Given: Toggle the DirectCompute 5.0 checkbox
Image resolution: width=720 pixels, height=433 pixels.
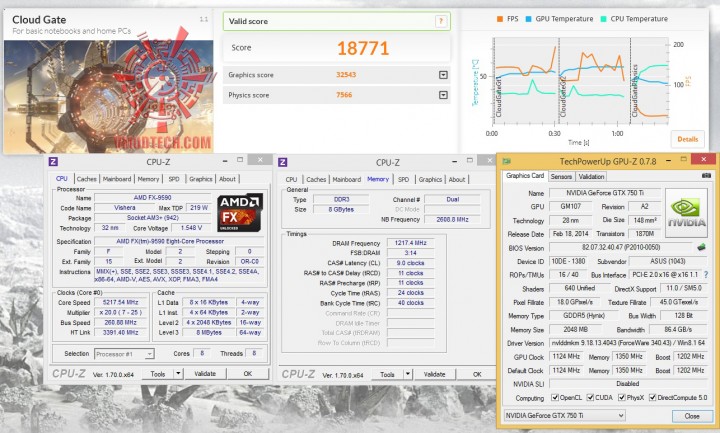Looking at the screenshot, I should coord(652,397).
